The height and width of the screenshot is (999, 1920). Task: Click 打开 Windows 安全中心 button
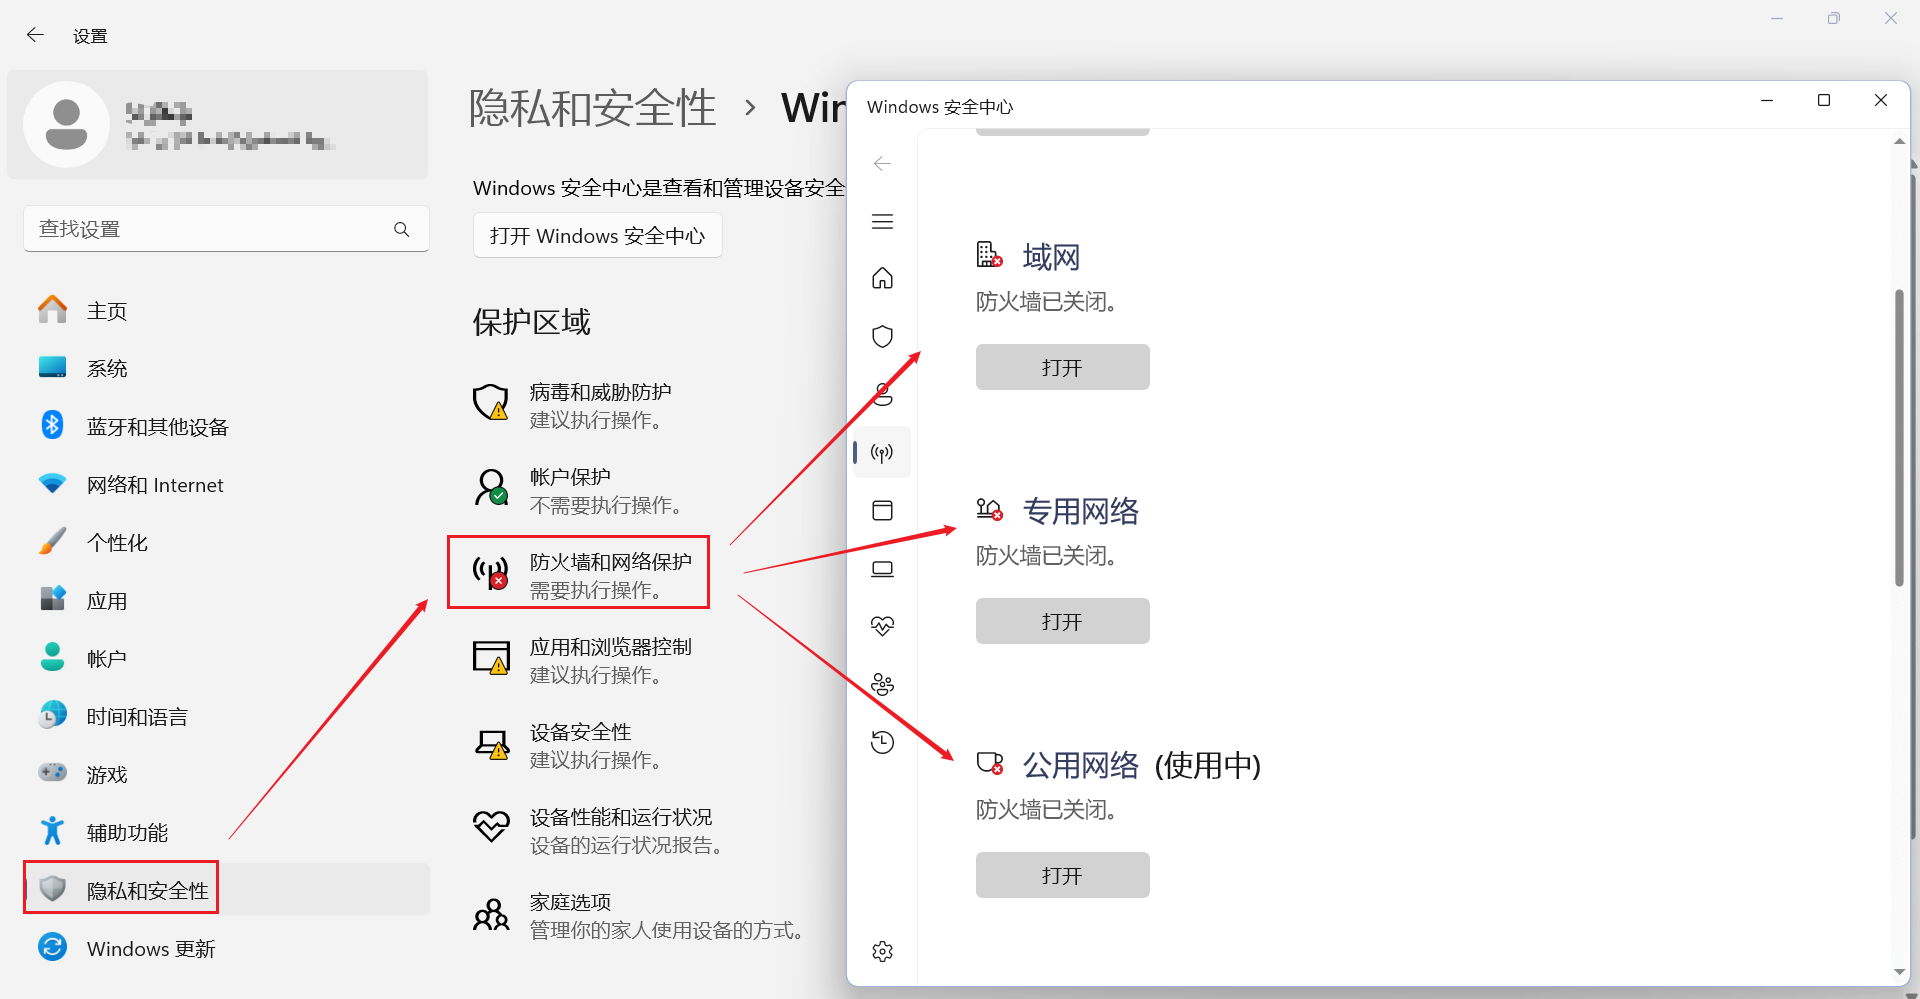(597, 236)
